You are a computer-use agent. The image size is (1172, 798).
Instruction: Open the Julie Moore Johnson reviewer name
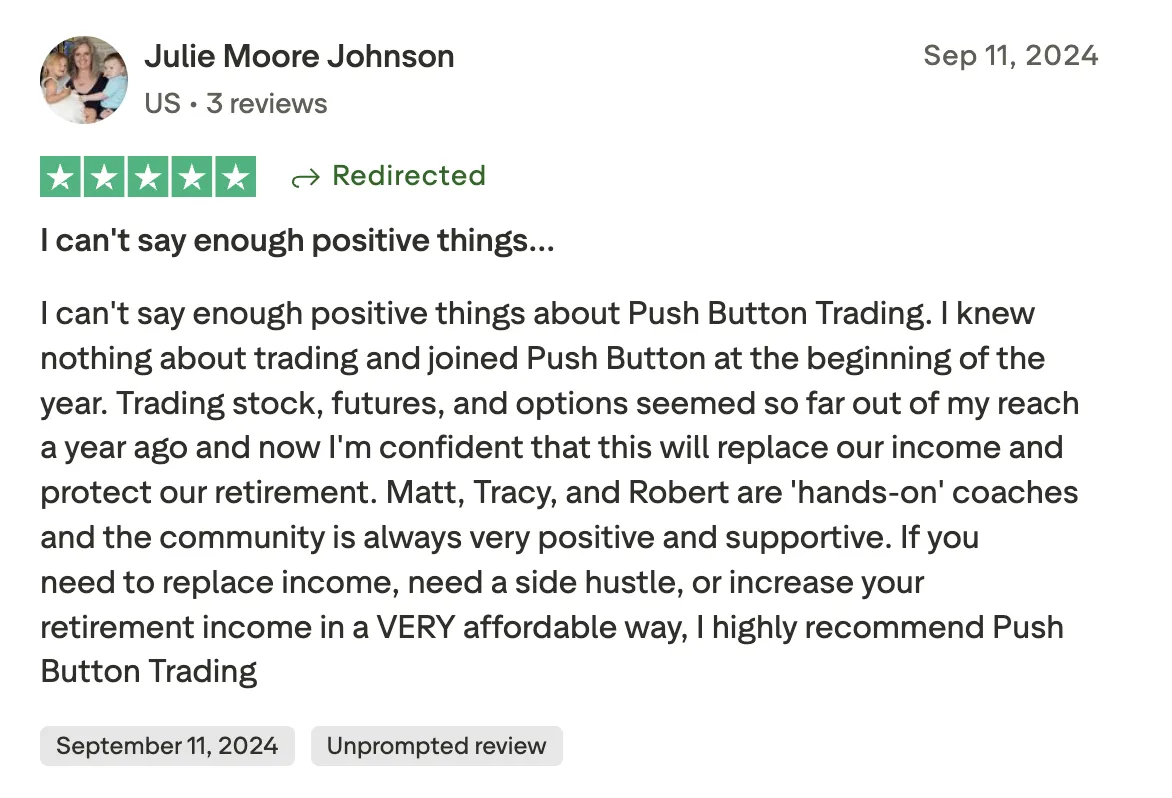tap(299, 57)
